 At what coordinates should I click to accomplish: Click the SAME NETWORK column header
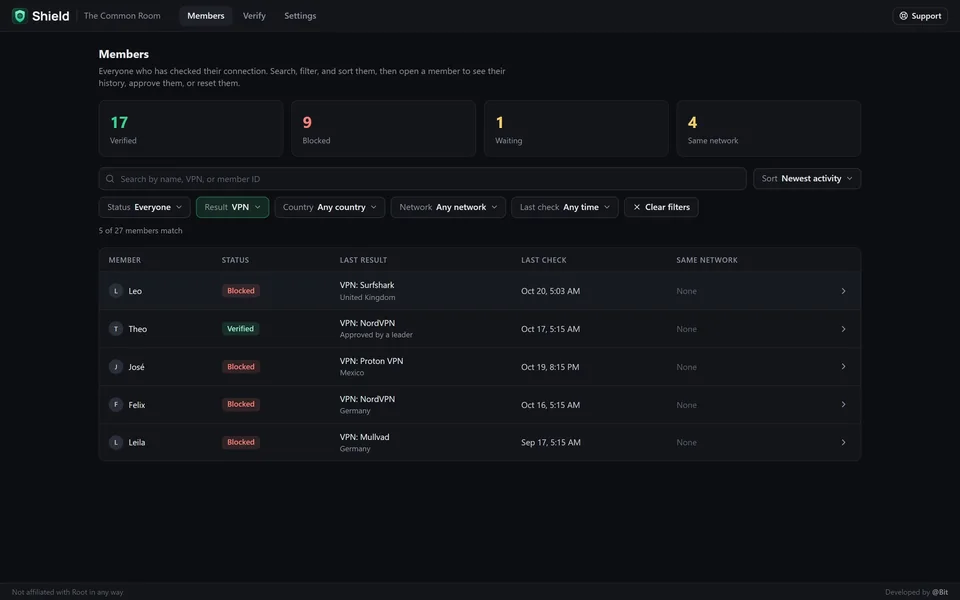(707, 260)
